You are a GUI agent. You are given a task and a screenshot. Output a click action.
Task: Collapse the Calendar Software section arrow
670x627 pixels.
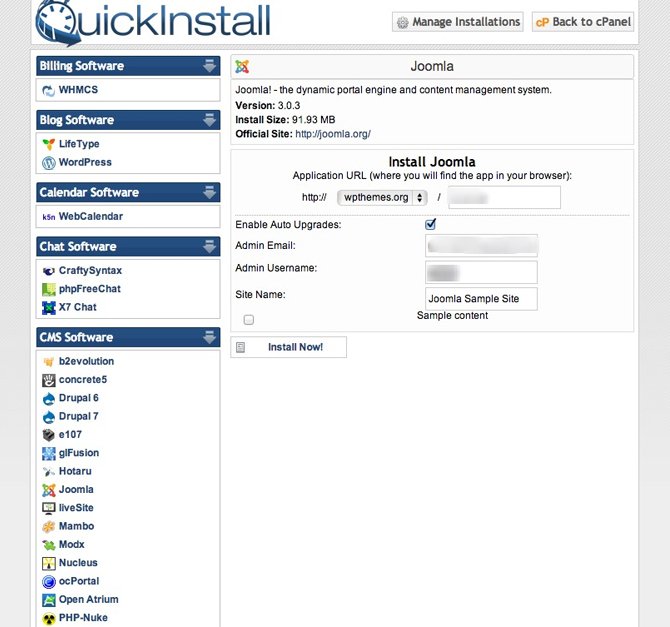pos(209,192)
